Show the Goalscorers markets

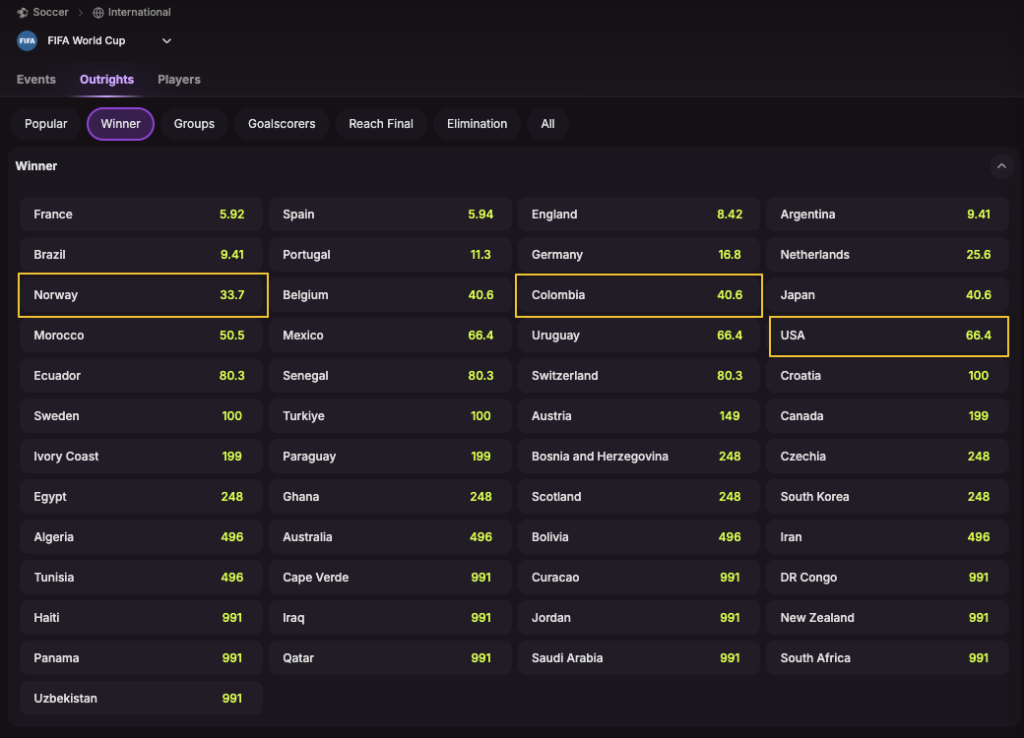coord(282,124)
